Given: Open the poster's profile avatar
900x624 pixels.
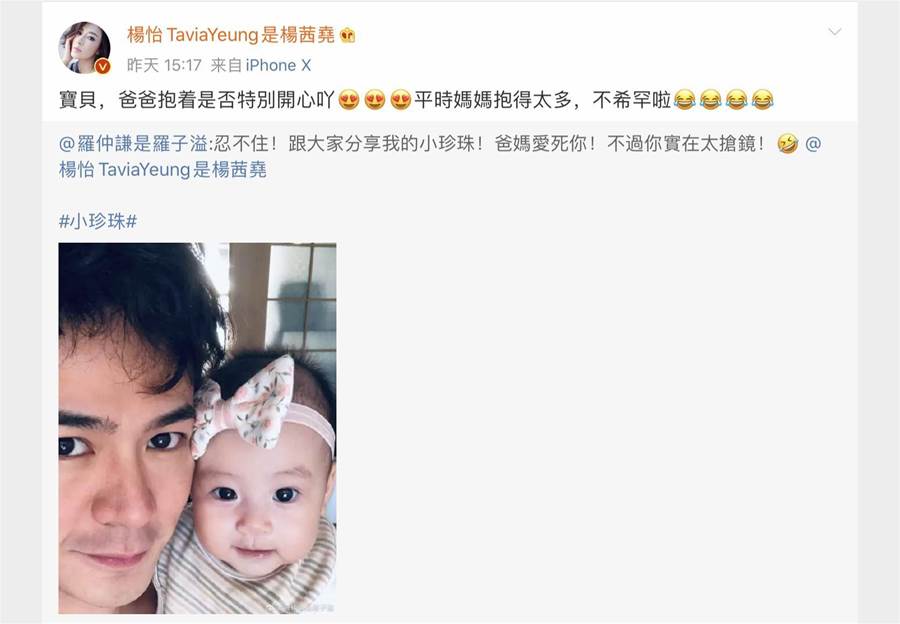Looking at the screenshot, I should 84,48.
